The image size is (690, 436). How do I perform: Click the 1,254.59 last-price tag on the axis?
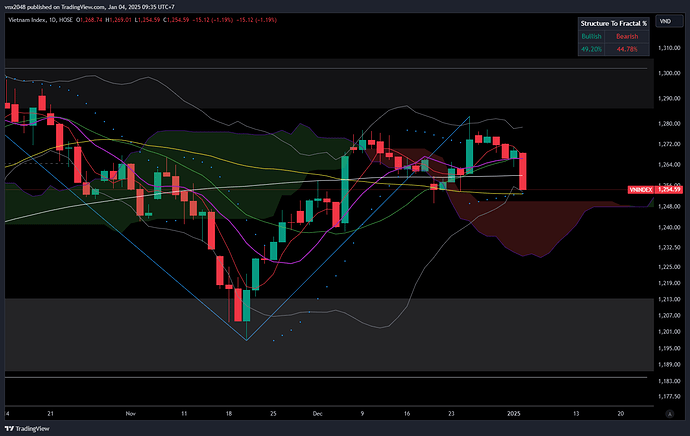[x=669, y=190]
